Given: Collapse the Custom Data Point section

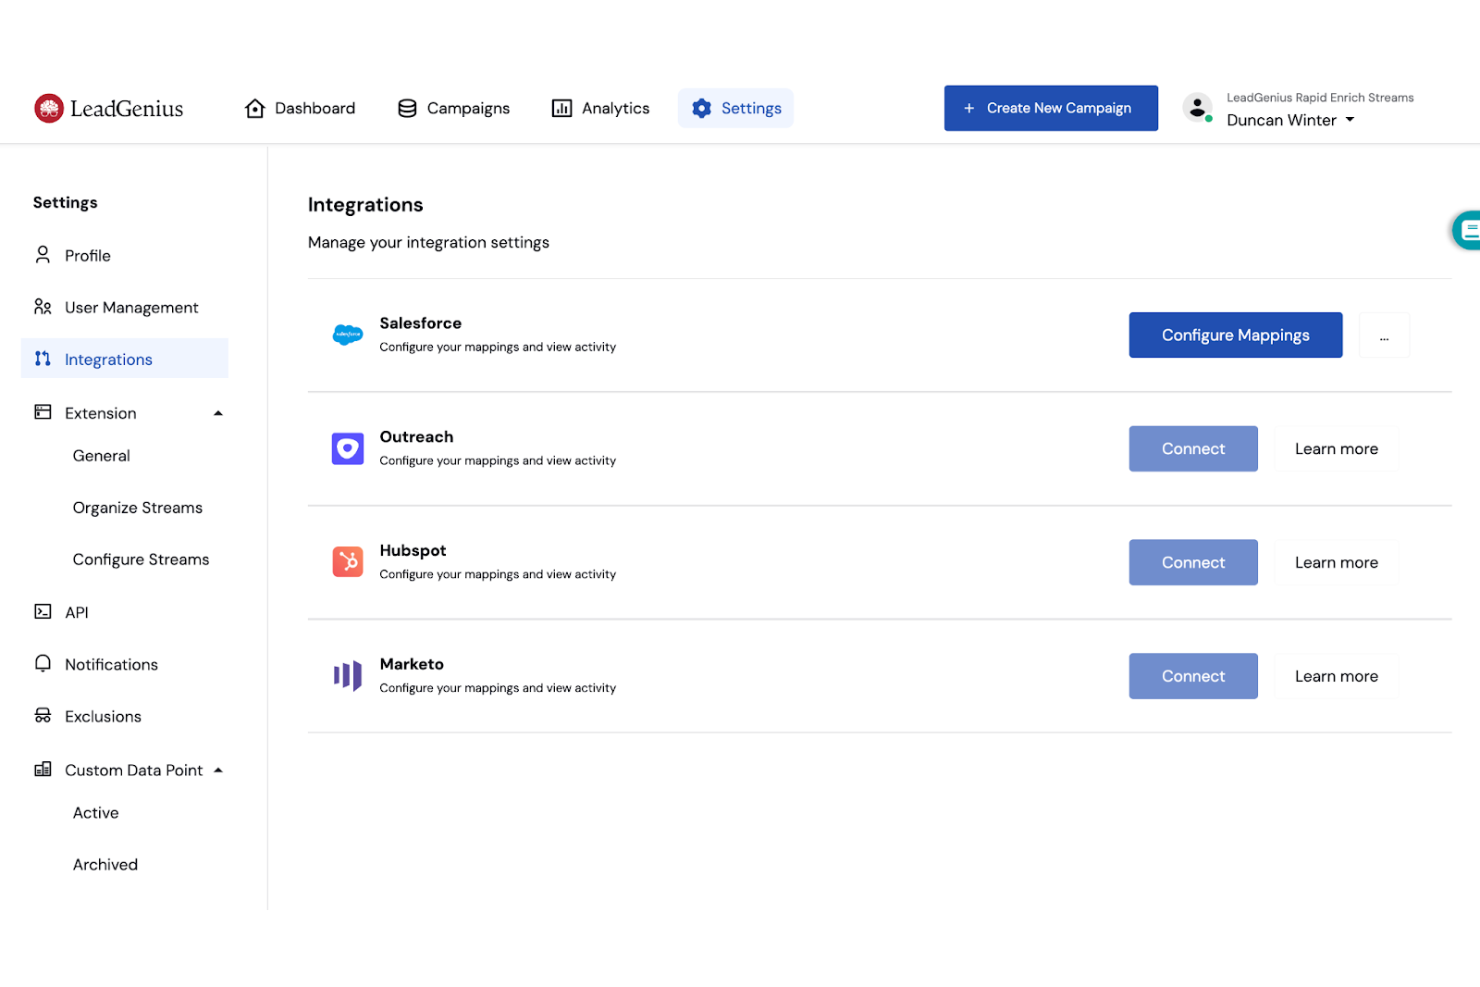Looking at the screenshot, I should [218, 770].
